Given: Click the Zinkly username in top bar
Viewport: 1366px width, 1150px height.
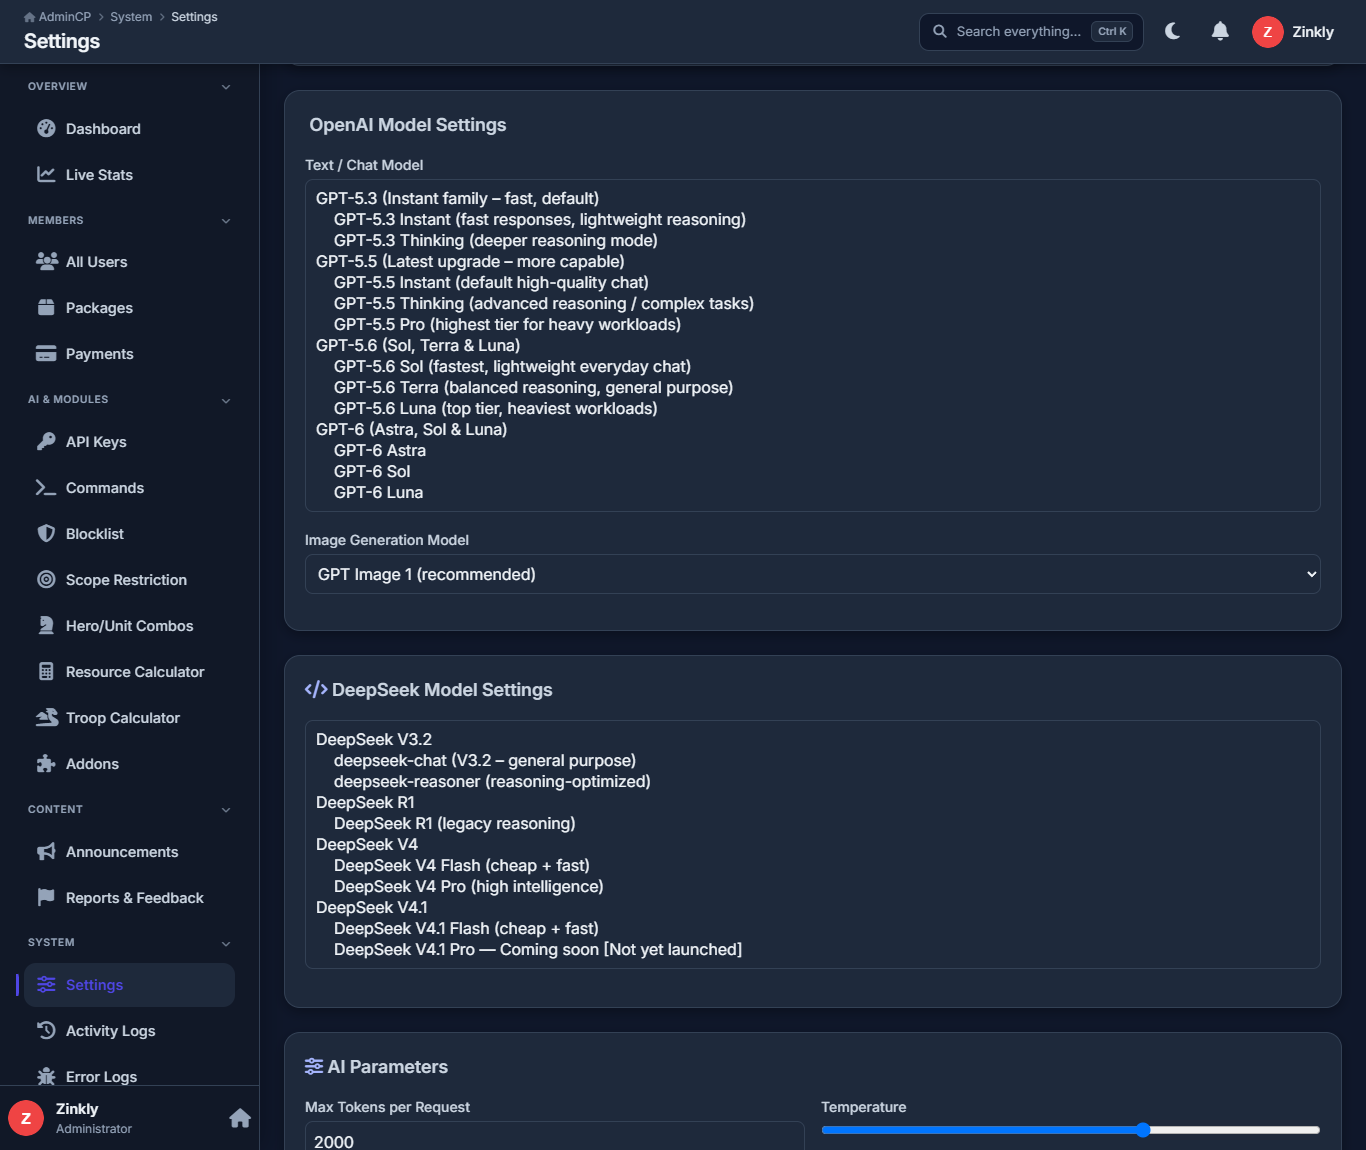Looking at the screenshot, I should pyautogui.click(x=1313, y=32).
